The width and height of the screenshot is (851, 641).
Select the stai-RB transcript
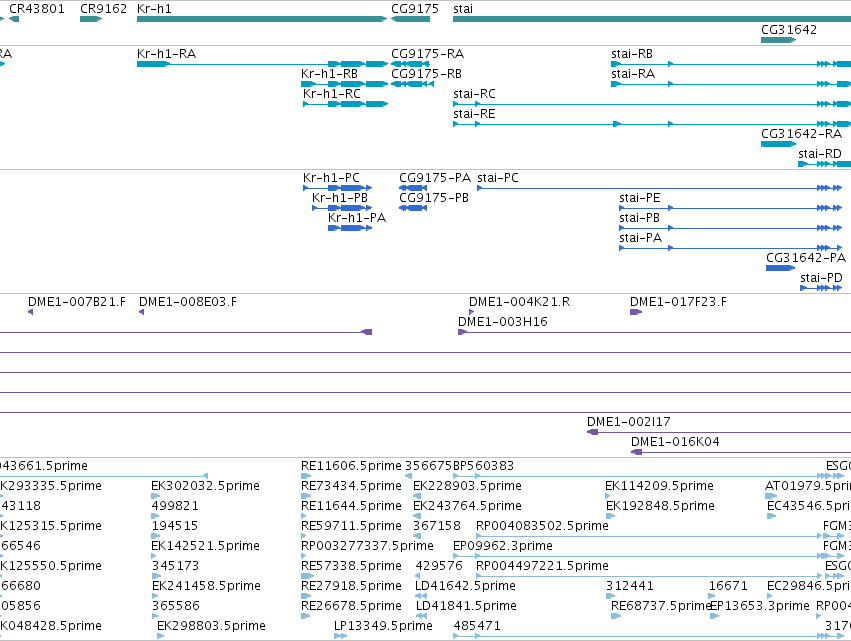pos(731,64)
